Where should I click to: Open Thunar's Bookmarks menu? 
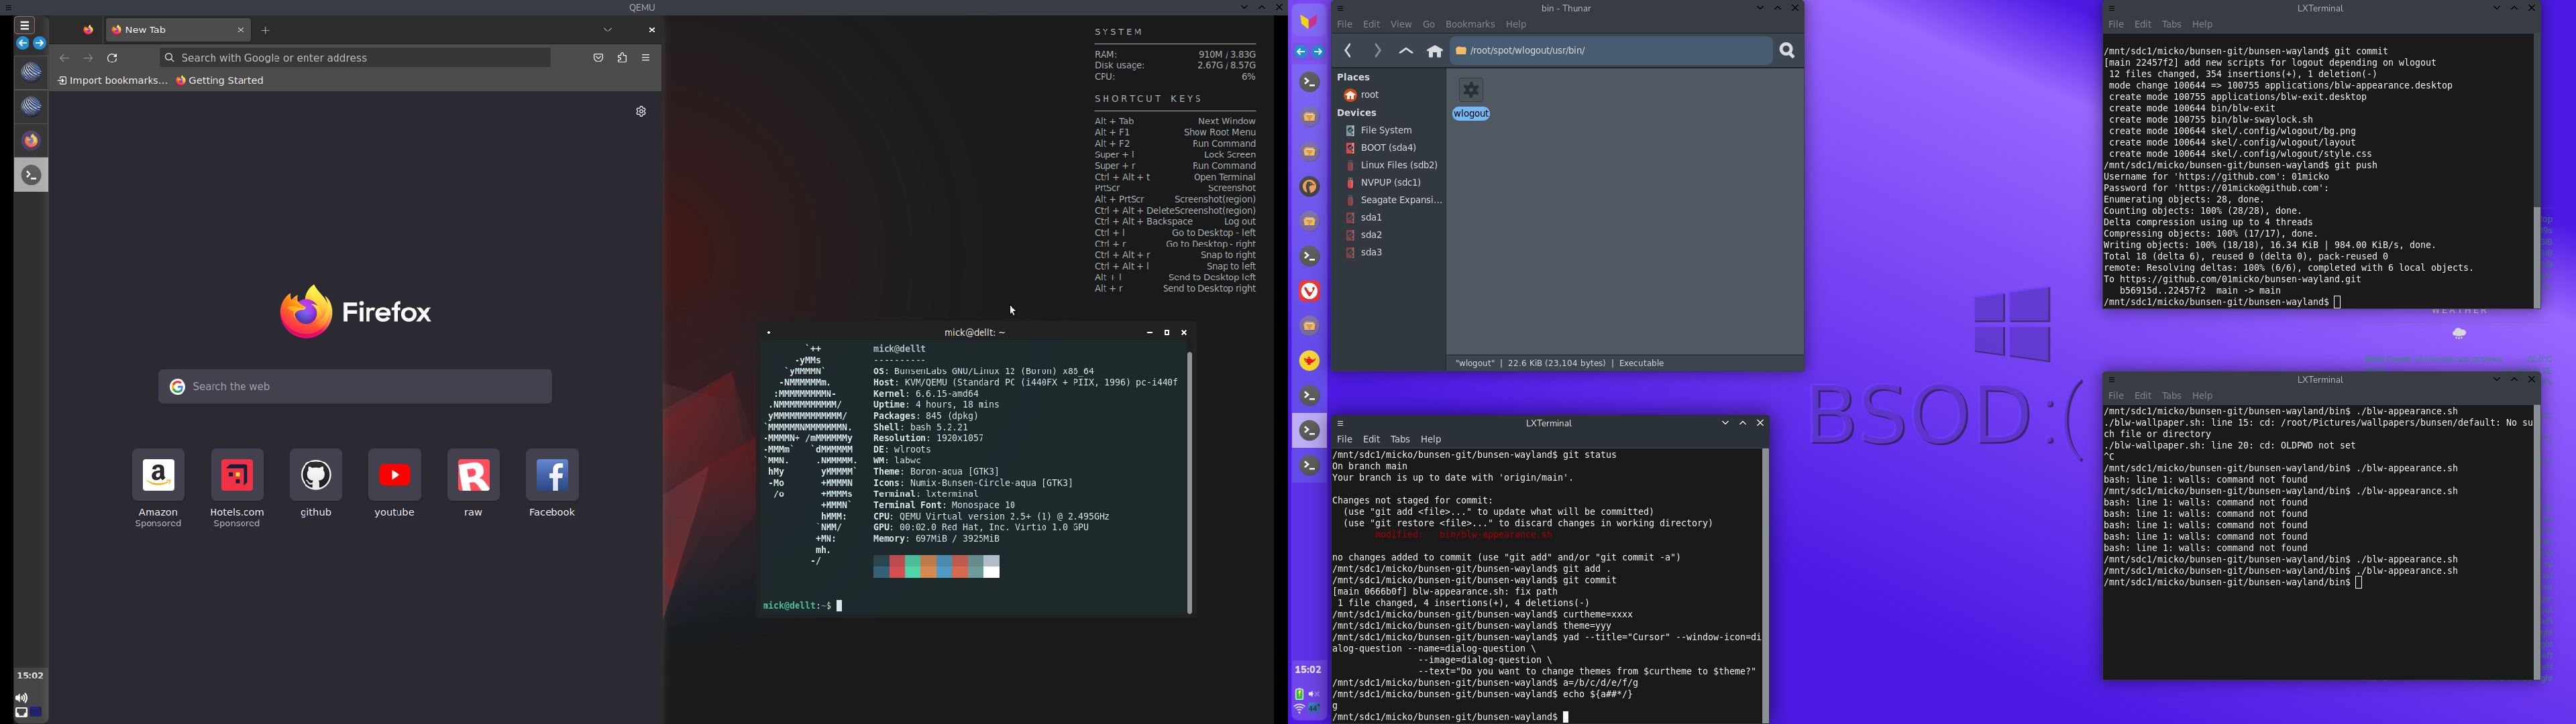tap(1469, 25)
